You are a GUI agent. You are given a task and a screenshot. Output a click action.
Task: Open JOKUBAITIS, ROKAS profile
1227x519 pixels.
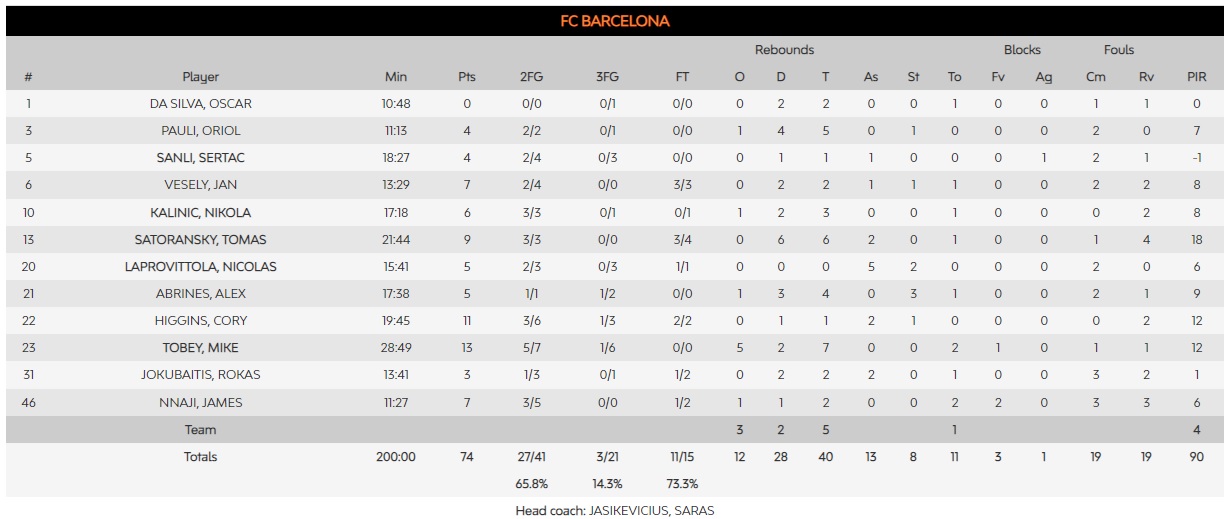(200, 375)
